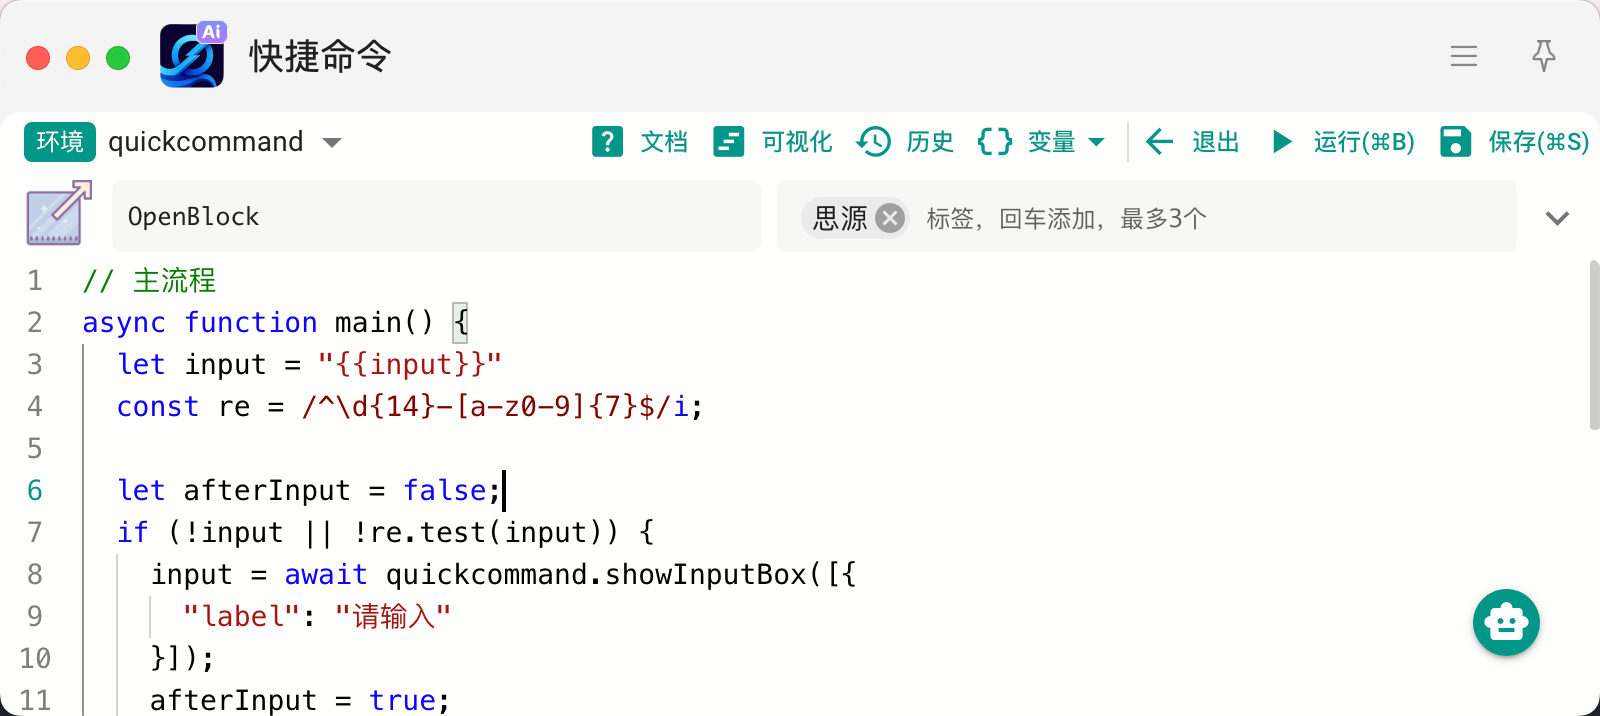This screenshot has height=716, width=1600.
Task: Click the green zoom window button
Action: [118, 58]
